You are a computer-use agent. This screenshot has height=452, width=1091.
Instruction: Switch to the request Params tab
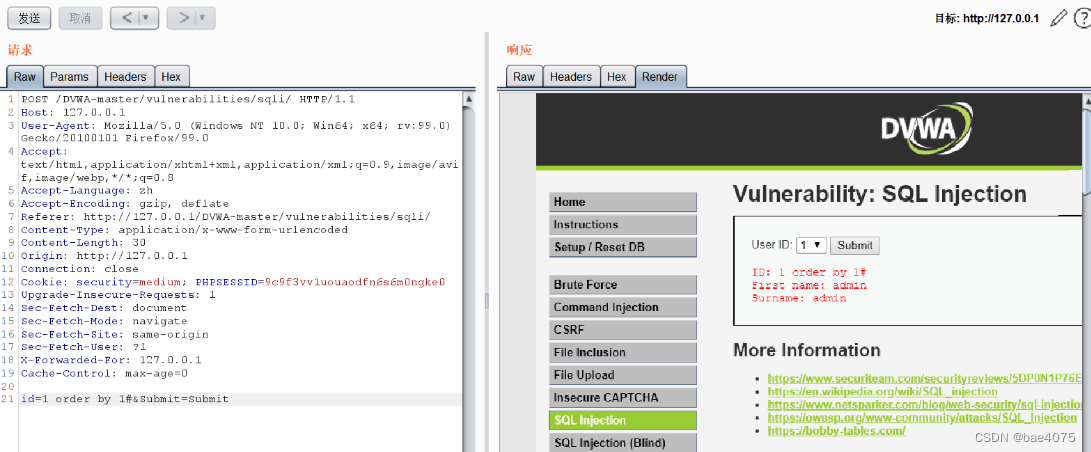(x=70, y=76)
